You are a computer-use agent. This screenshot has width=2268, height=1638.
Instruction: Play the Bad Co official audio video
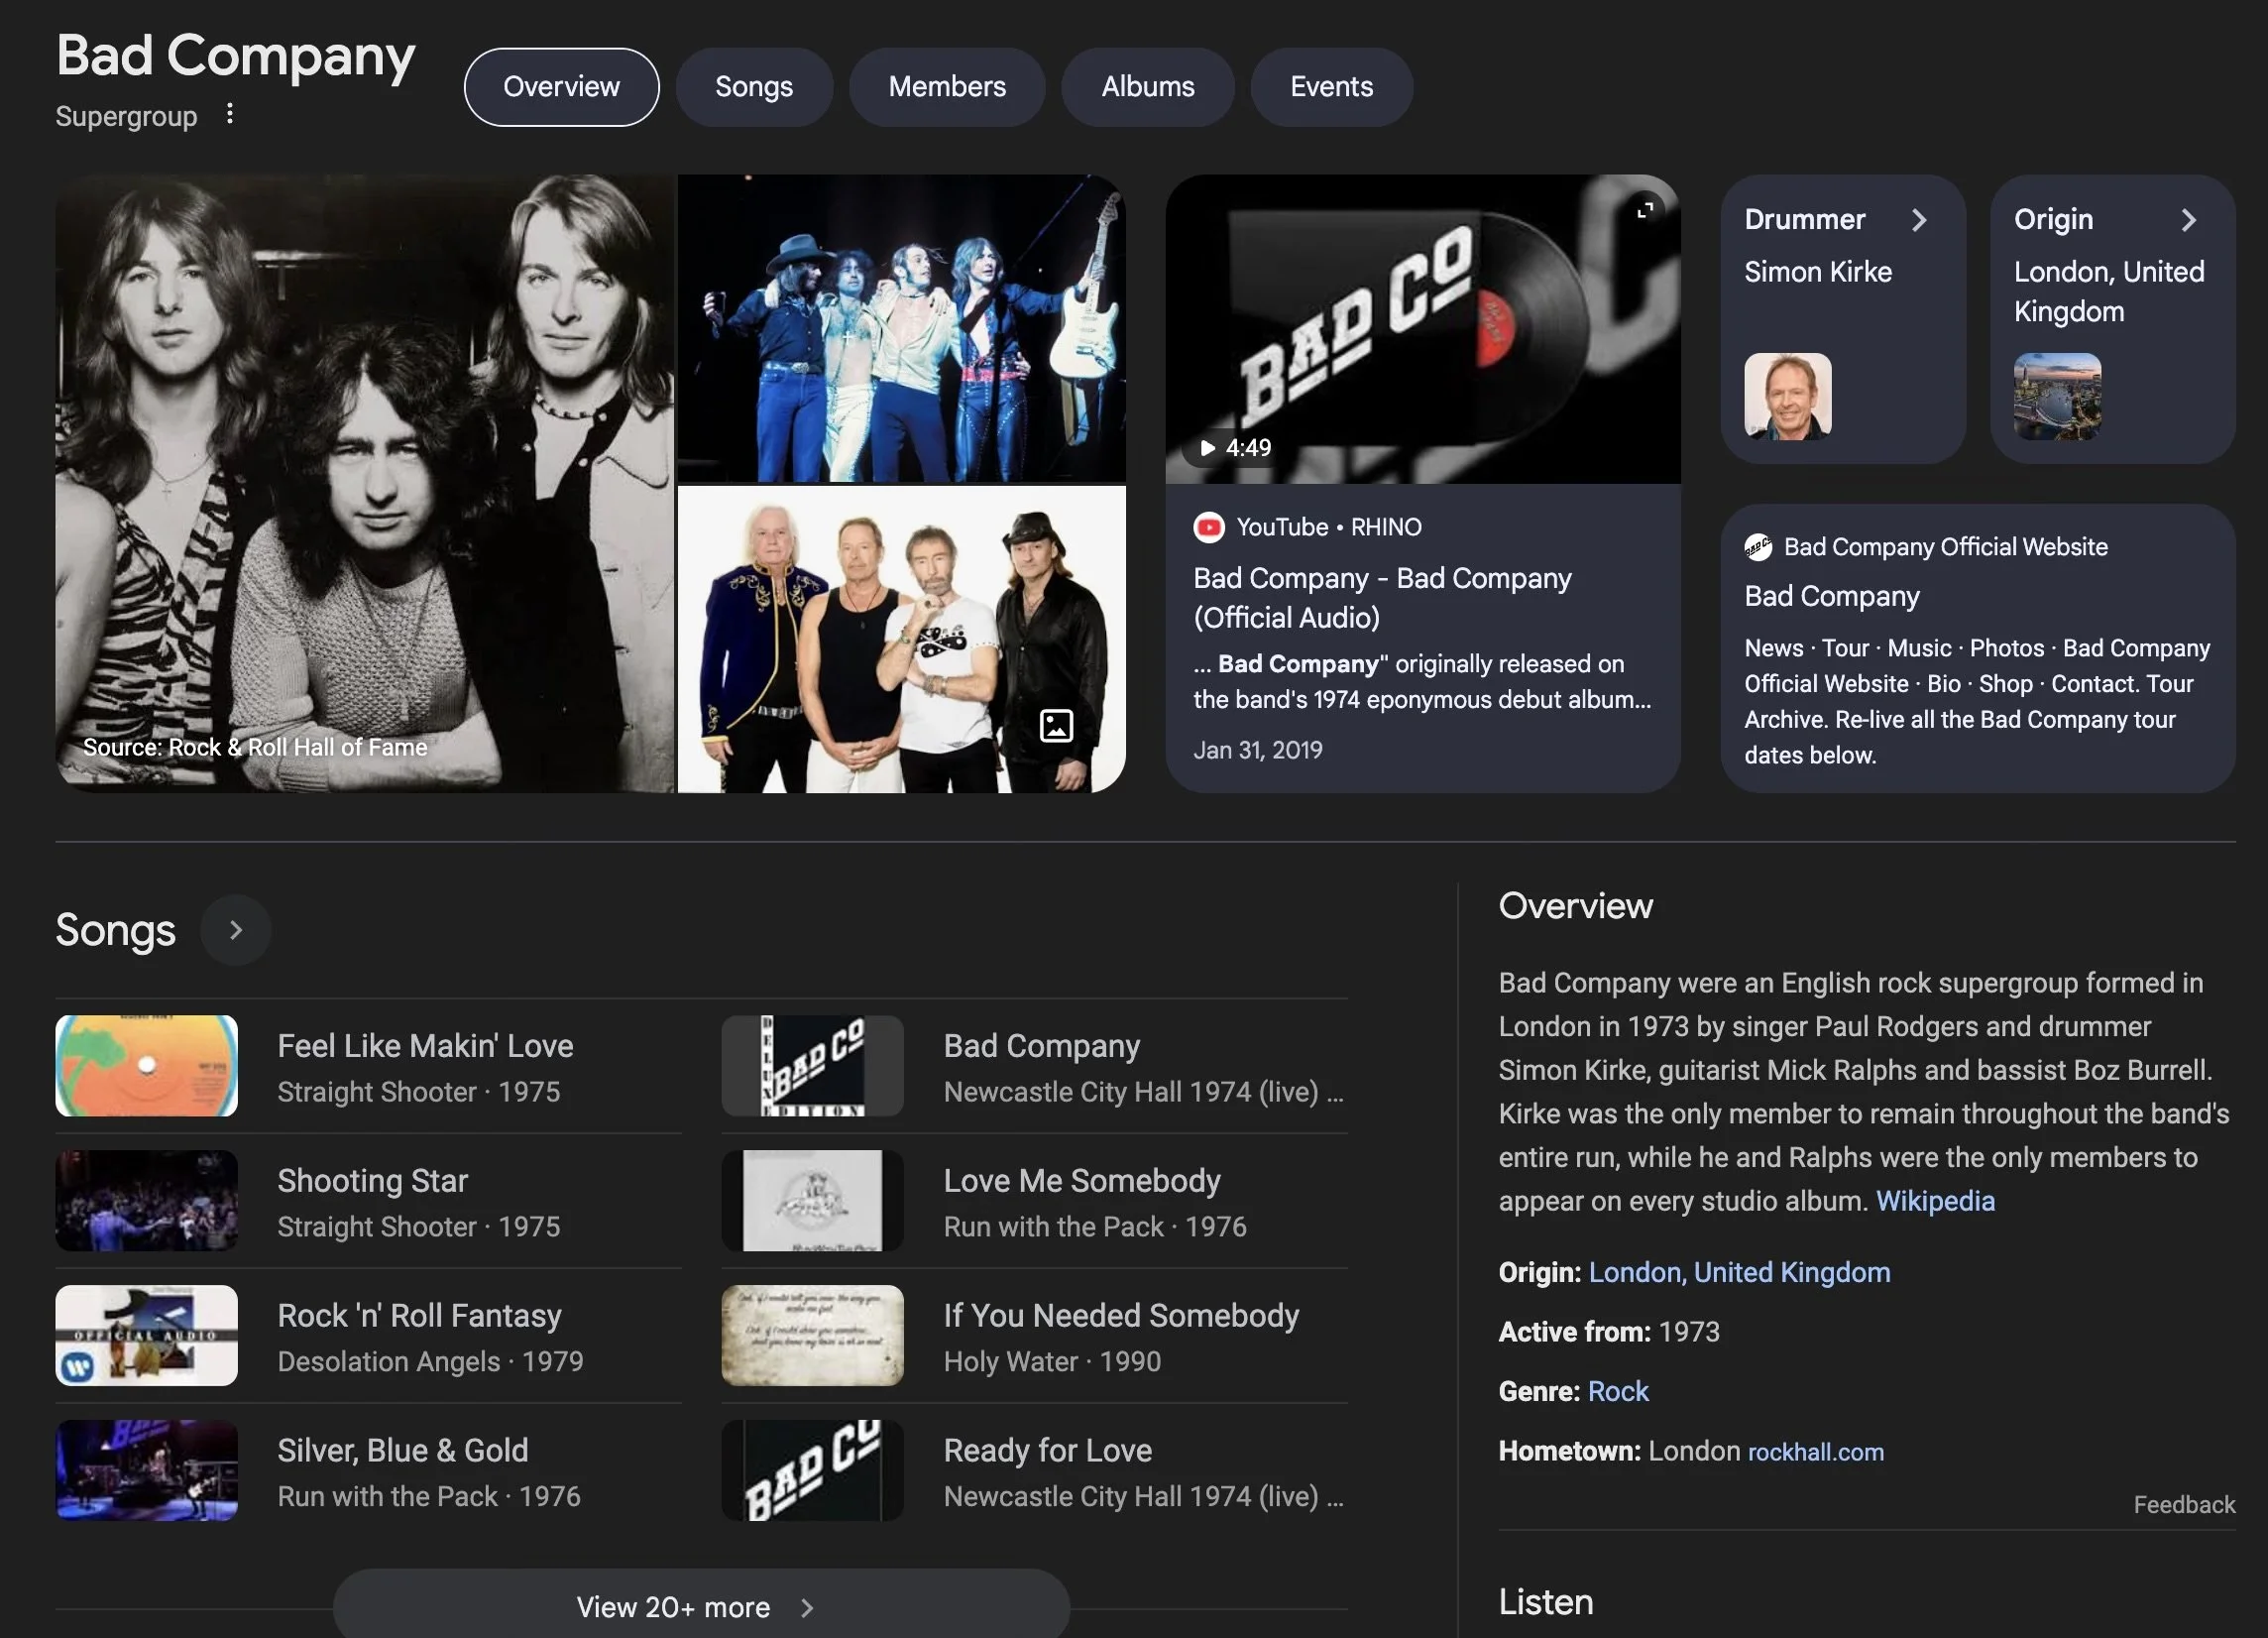[x=1422, y=330]
